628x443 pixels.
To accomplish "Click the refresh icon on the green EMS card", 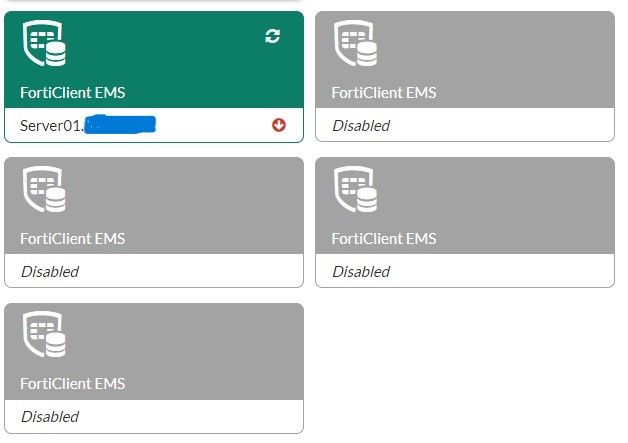I will click(x=272, y=36).
